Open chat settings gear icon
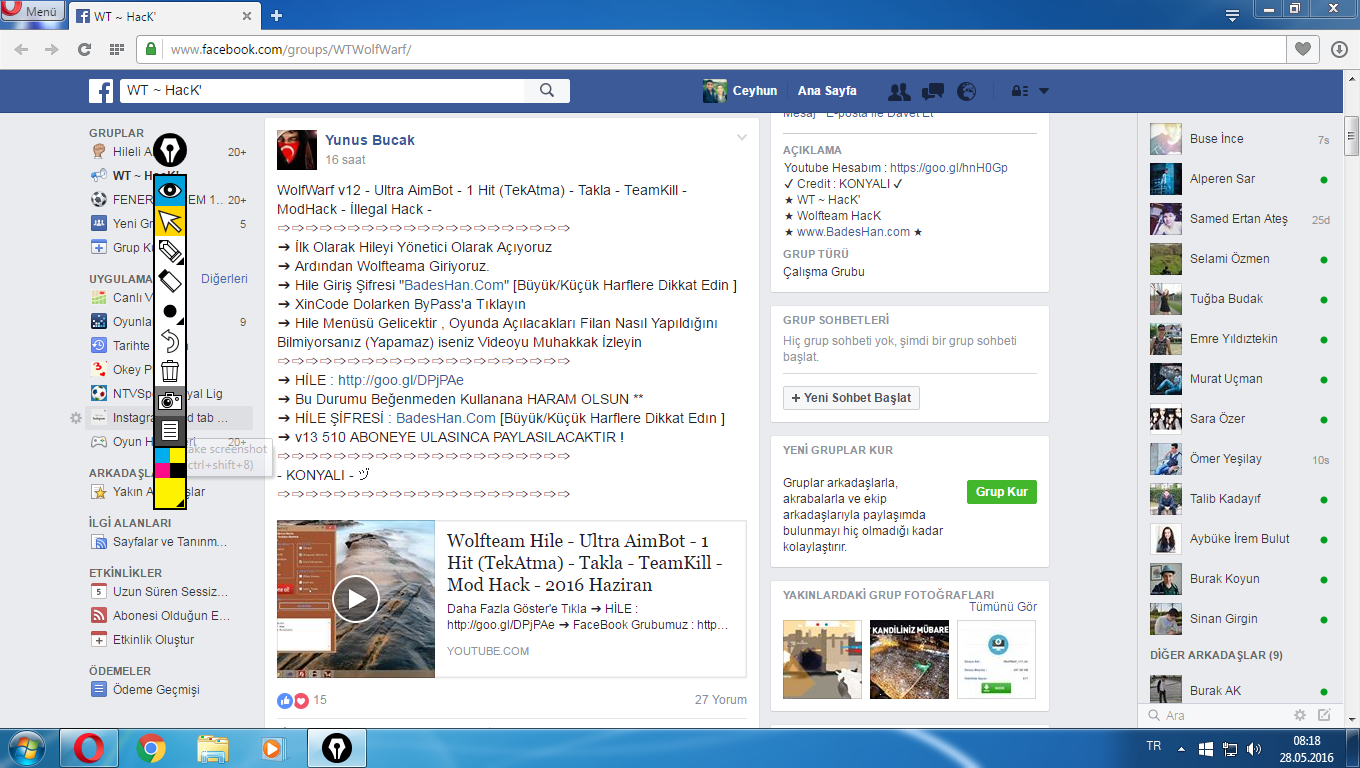The image size is (1360, 768). [x=1300, y=715]
